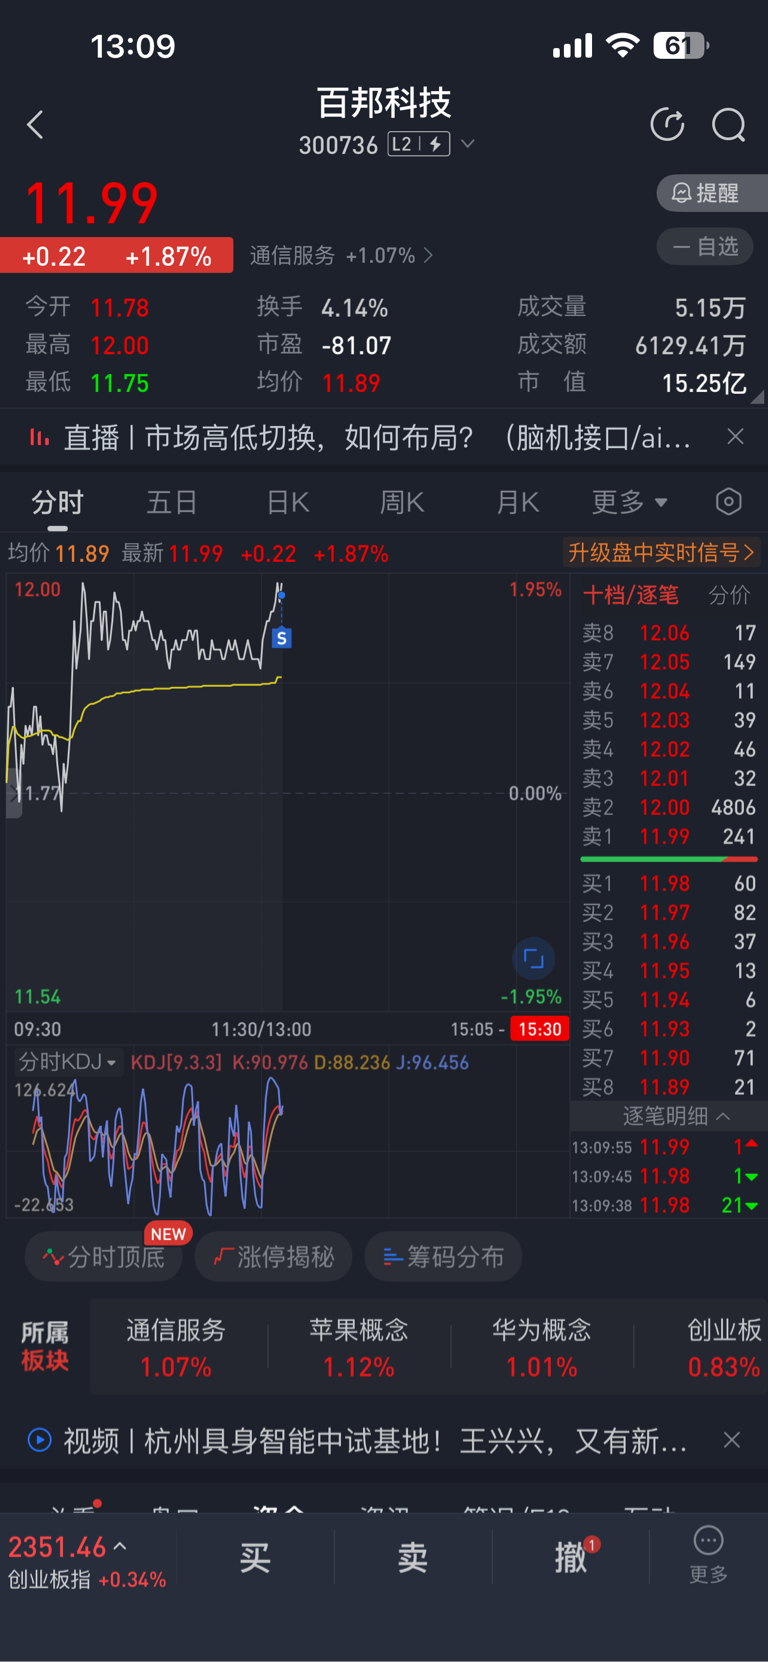Image resolution: width=768 pixels, height=1662 pixels.
Task: Open 通信服务 sector card
Action: pyautogui.click(x=176, y=1347)
